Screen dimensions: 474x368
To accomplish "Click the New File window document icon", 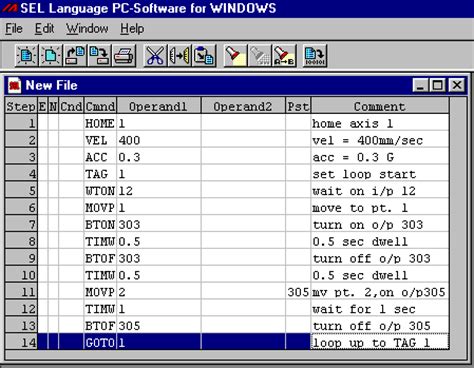I will 15,85.
